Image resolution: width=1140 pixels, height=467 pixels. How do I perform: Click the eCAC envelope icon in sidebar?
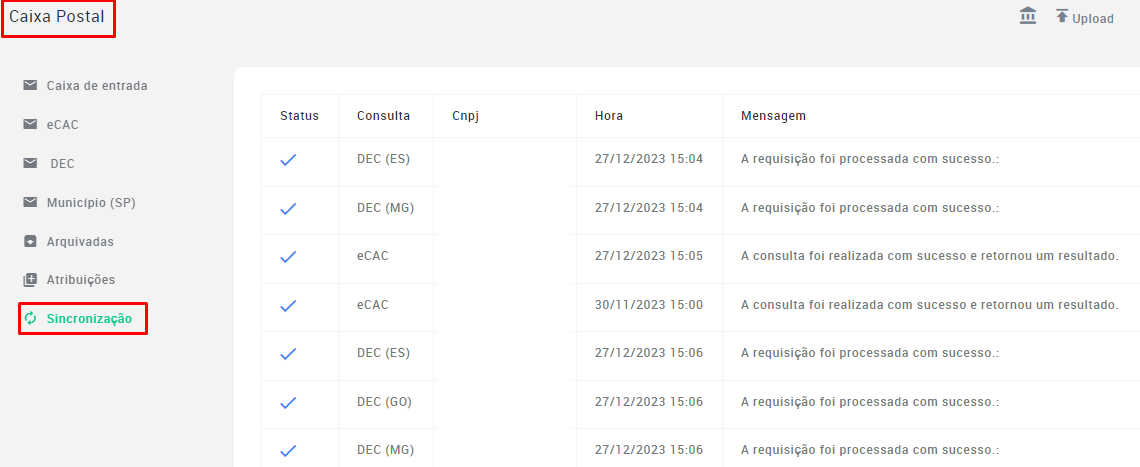pos(30,124)
